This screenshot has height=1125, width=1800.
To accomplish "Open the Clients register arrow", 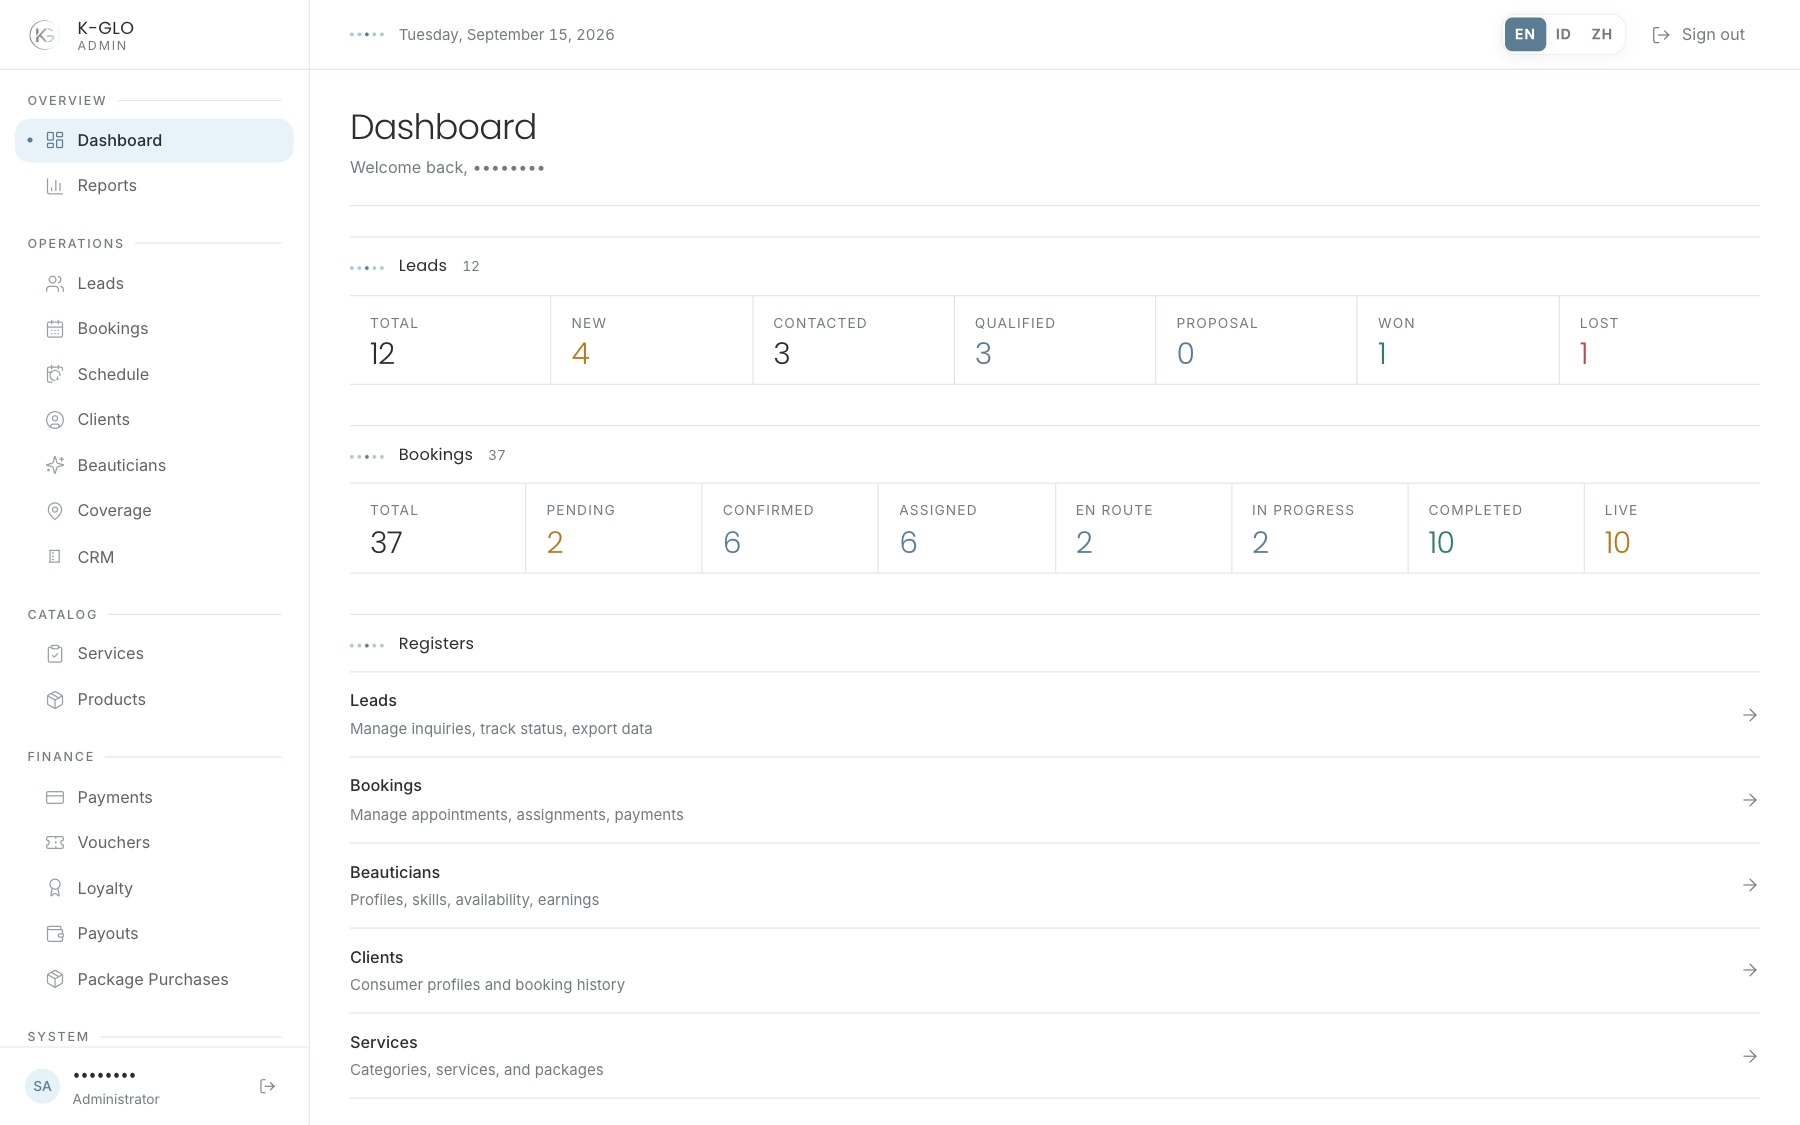I will point(1750,970).
